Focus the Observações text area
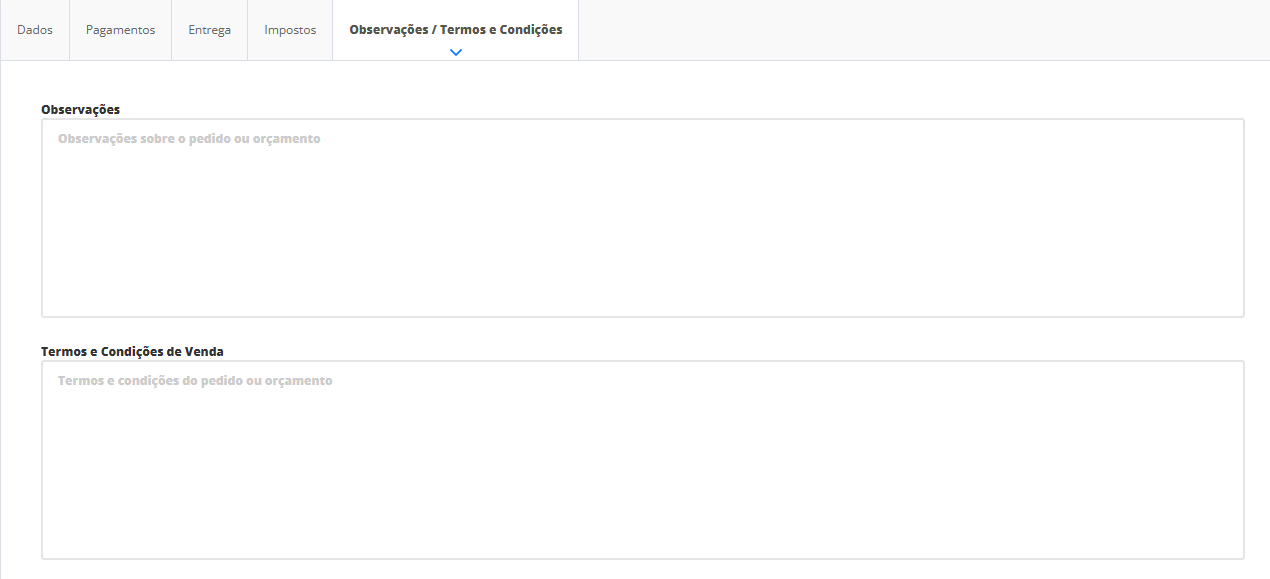Image resolution: width=1270 pixels, height=579 pixels. (642, 218)
